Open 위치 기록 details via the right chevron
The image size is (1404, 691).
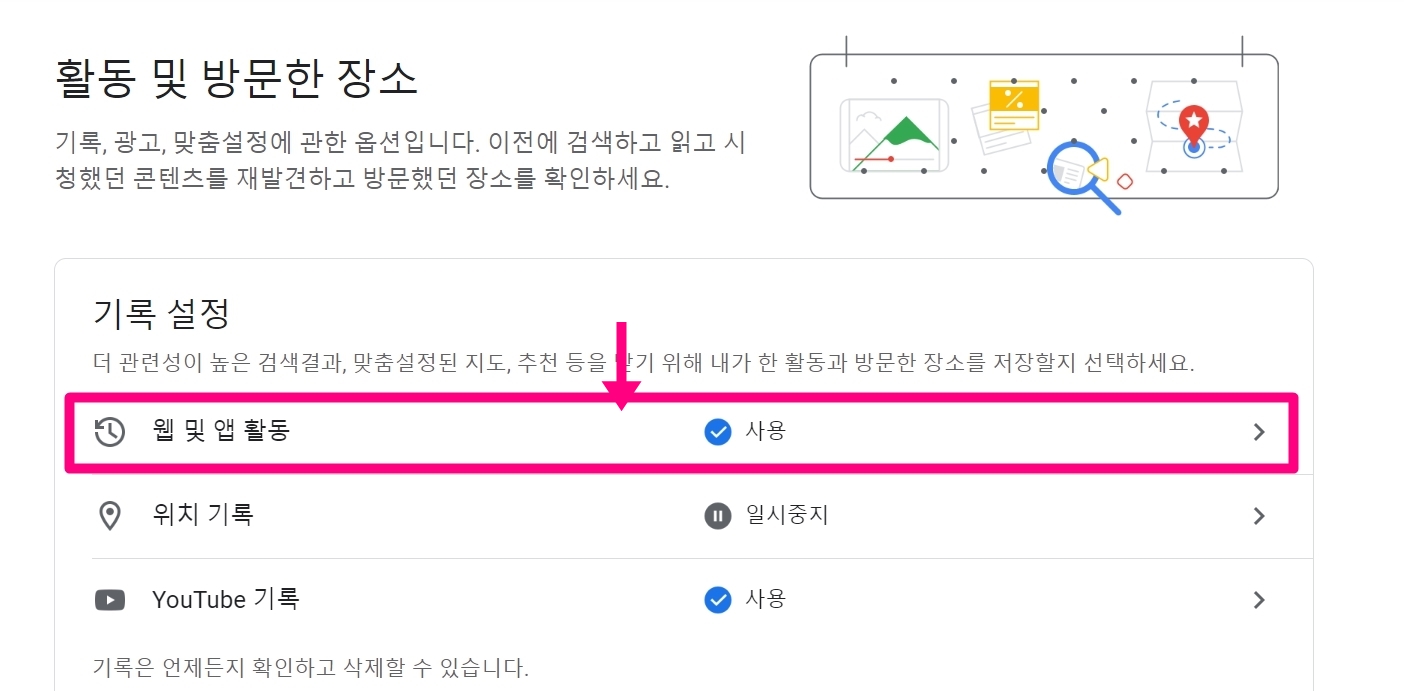point(1259,516)
